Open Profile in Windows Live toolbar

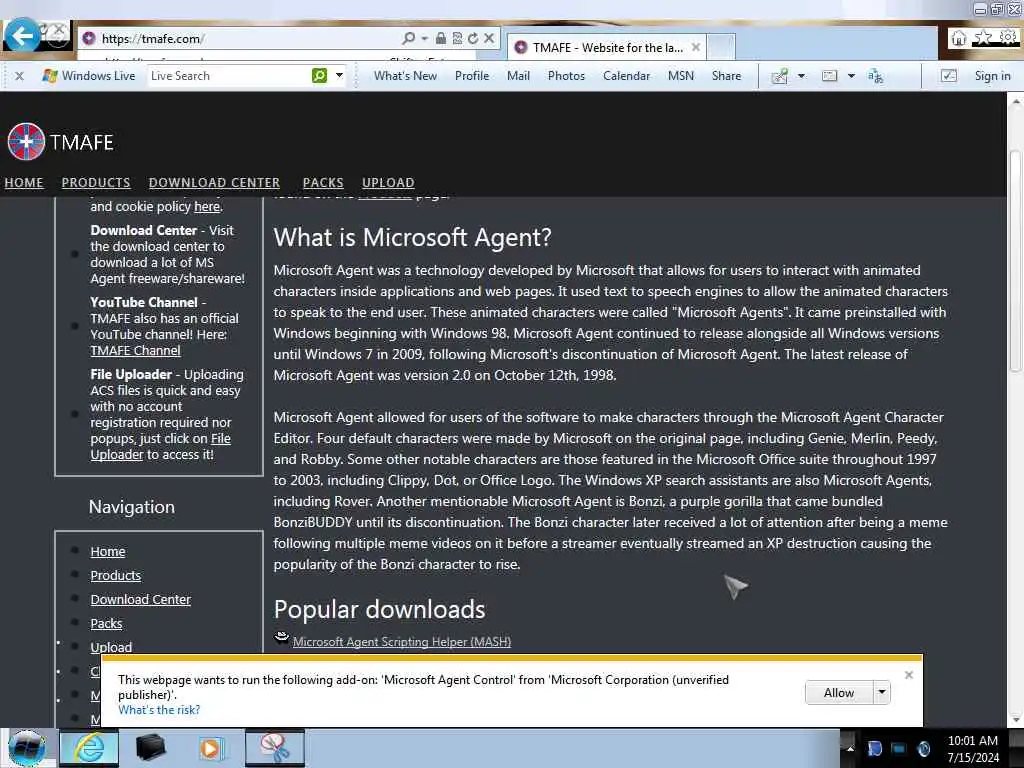472,76
